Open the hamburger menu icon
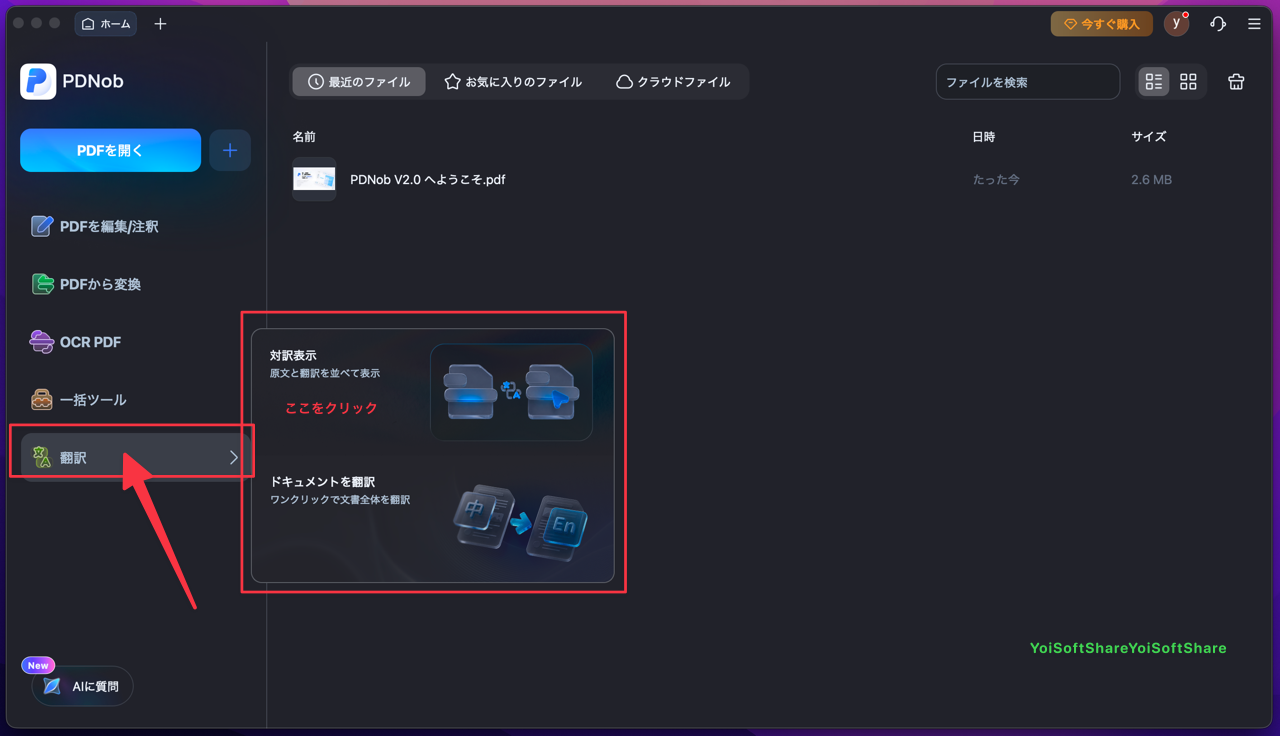Image resolution: width=1280 pixels, height=736 pixels. [x=1254, y=24]
